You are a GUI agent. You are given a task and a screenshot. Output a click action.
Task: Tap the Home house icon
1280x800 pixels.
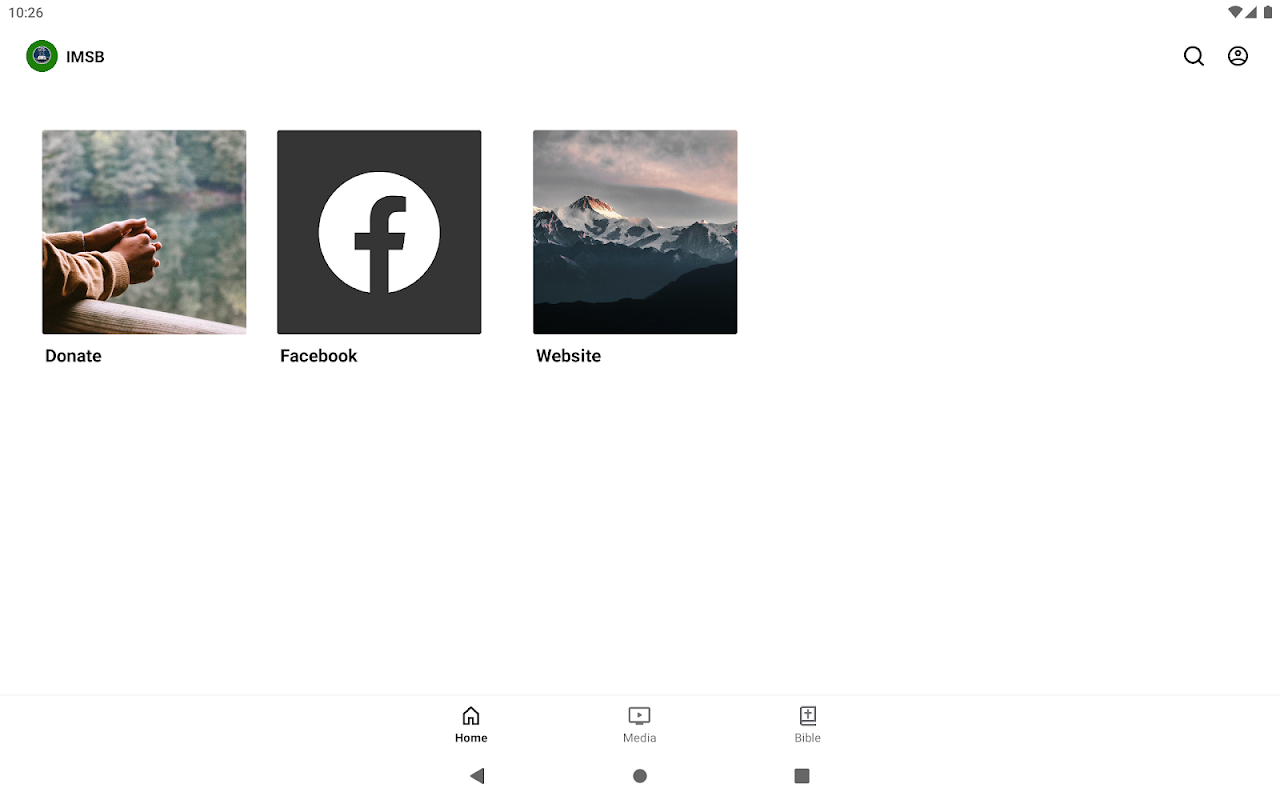click(471, 715)
